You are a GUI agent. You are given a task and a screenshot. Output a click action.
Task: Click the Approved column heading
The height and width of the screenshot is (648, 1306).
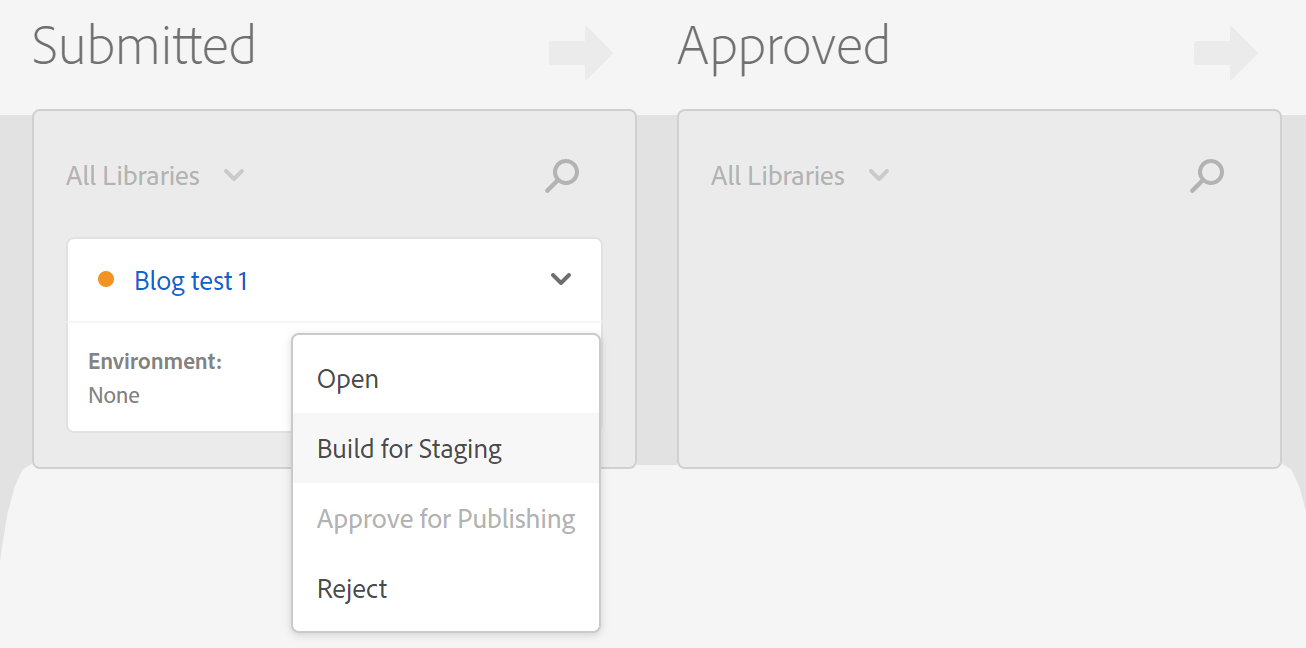pos(784,45)
